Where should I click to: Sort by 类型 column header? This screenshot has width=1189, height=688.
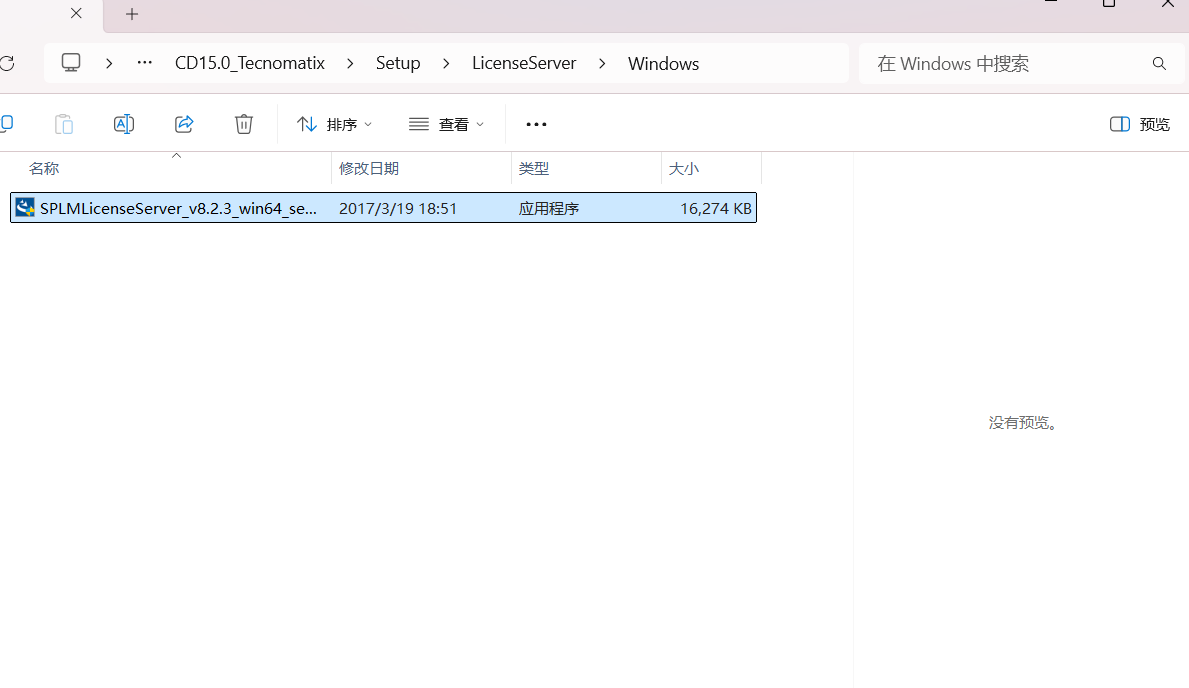coord(534,168)
